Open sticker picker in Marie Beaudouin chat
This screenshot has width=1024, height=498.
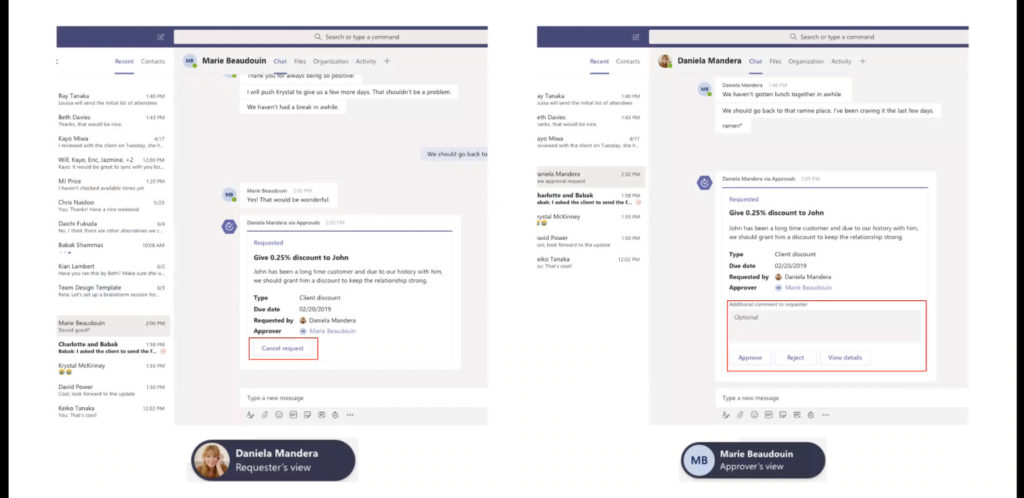(x=307, y=414)
